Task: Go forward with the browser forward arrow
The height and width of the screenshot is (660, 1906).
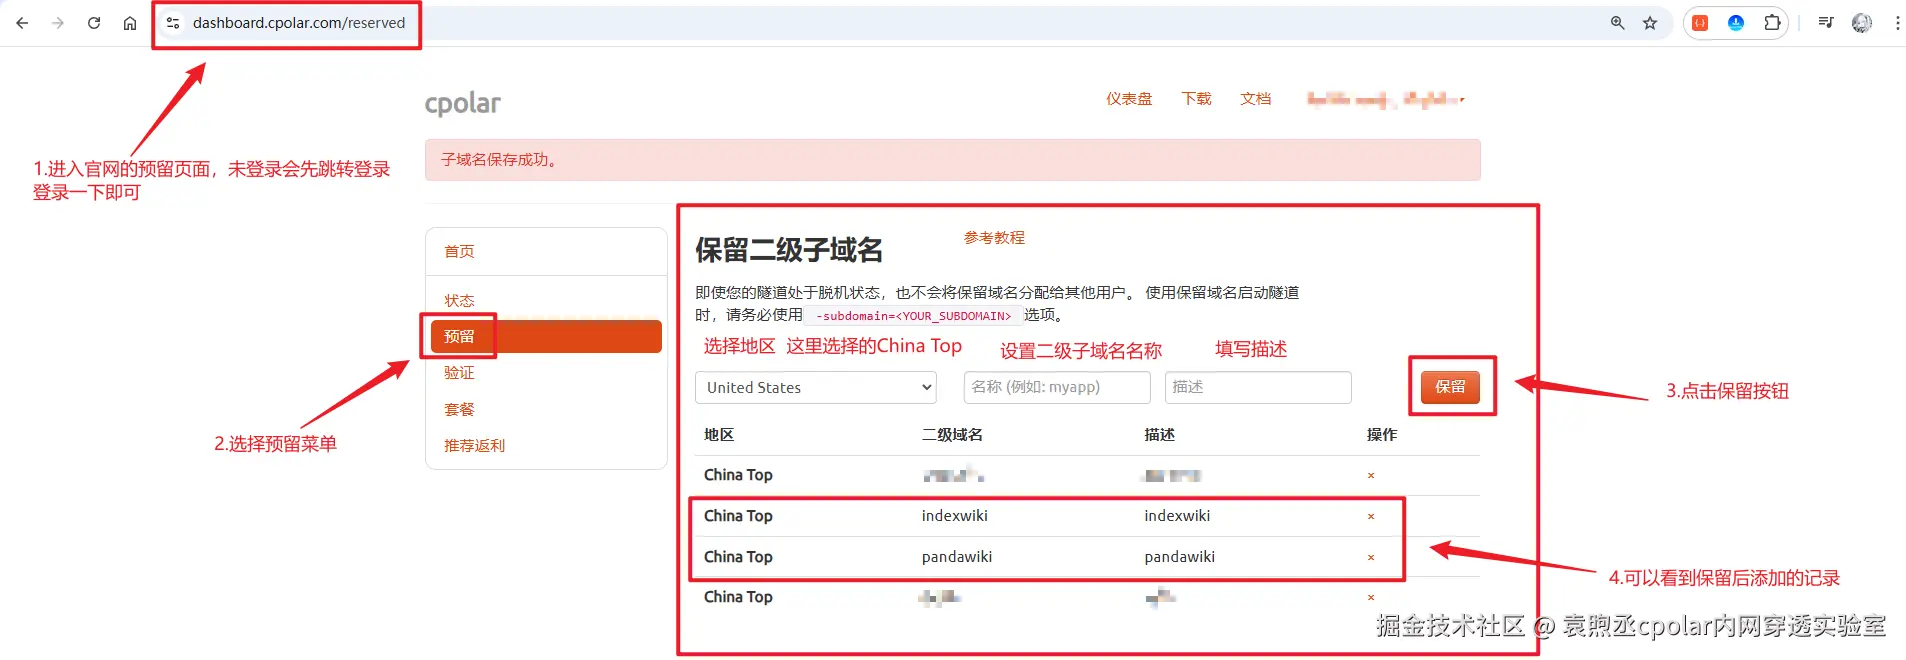Action: (x=58, y=23)
